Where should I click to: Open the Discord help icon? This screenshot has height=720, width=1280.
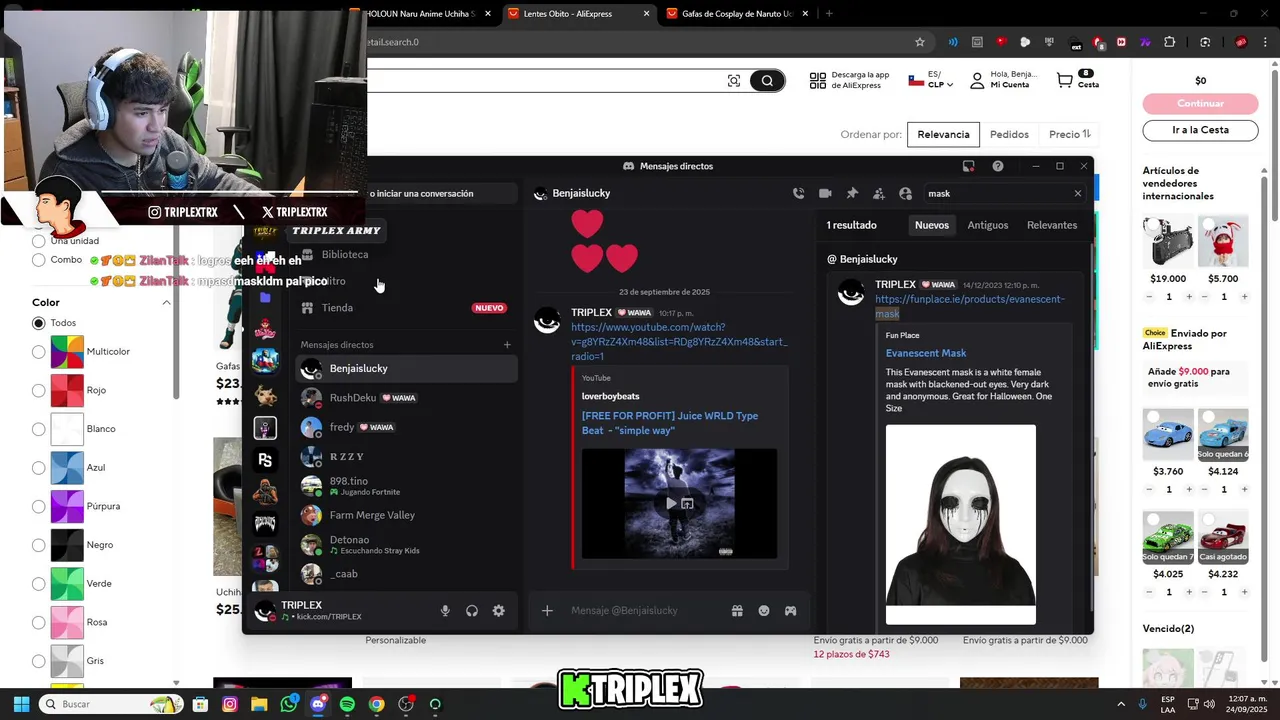997,166
